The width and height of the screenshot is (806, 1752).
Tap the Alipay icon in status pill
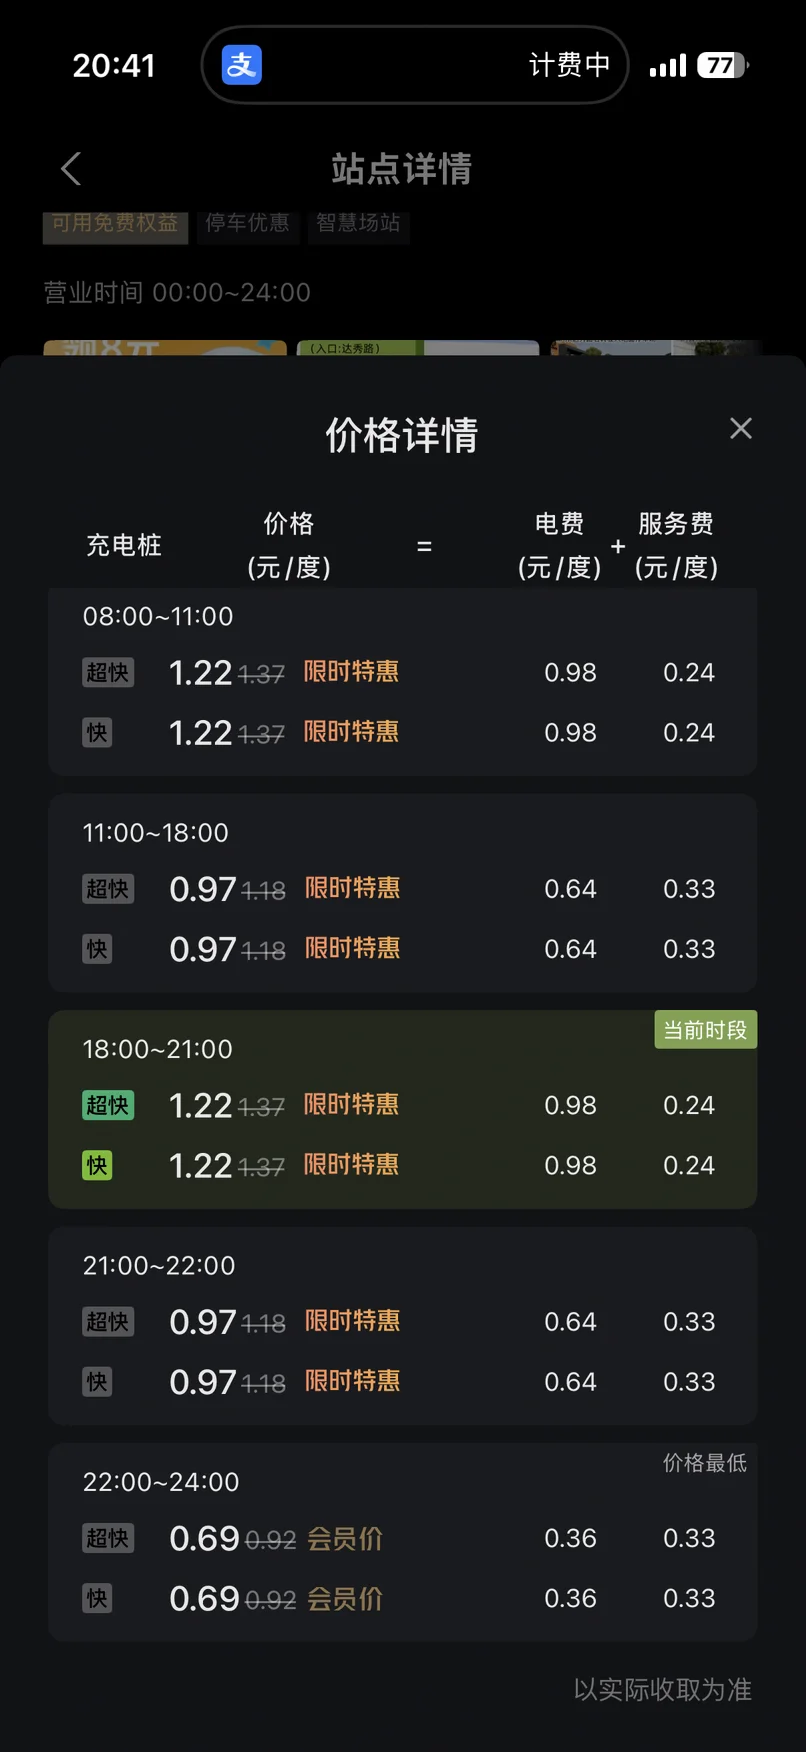[242, 65]
